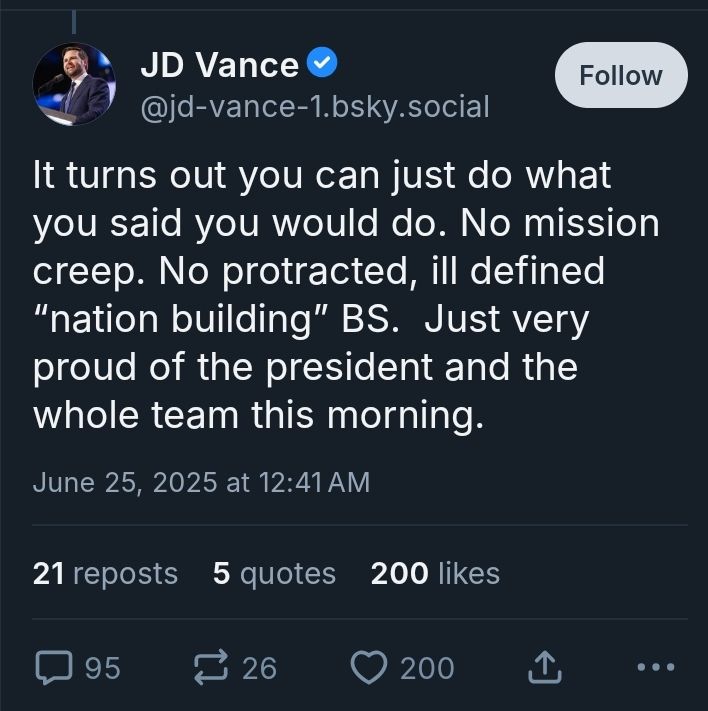Viewport: 708px width, 711px height.
Task: View the list of 21 reposts
Action: (x=105, y=574)
